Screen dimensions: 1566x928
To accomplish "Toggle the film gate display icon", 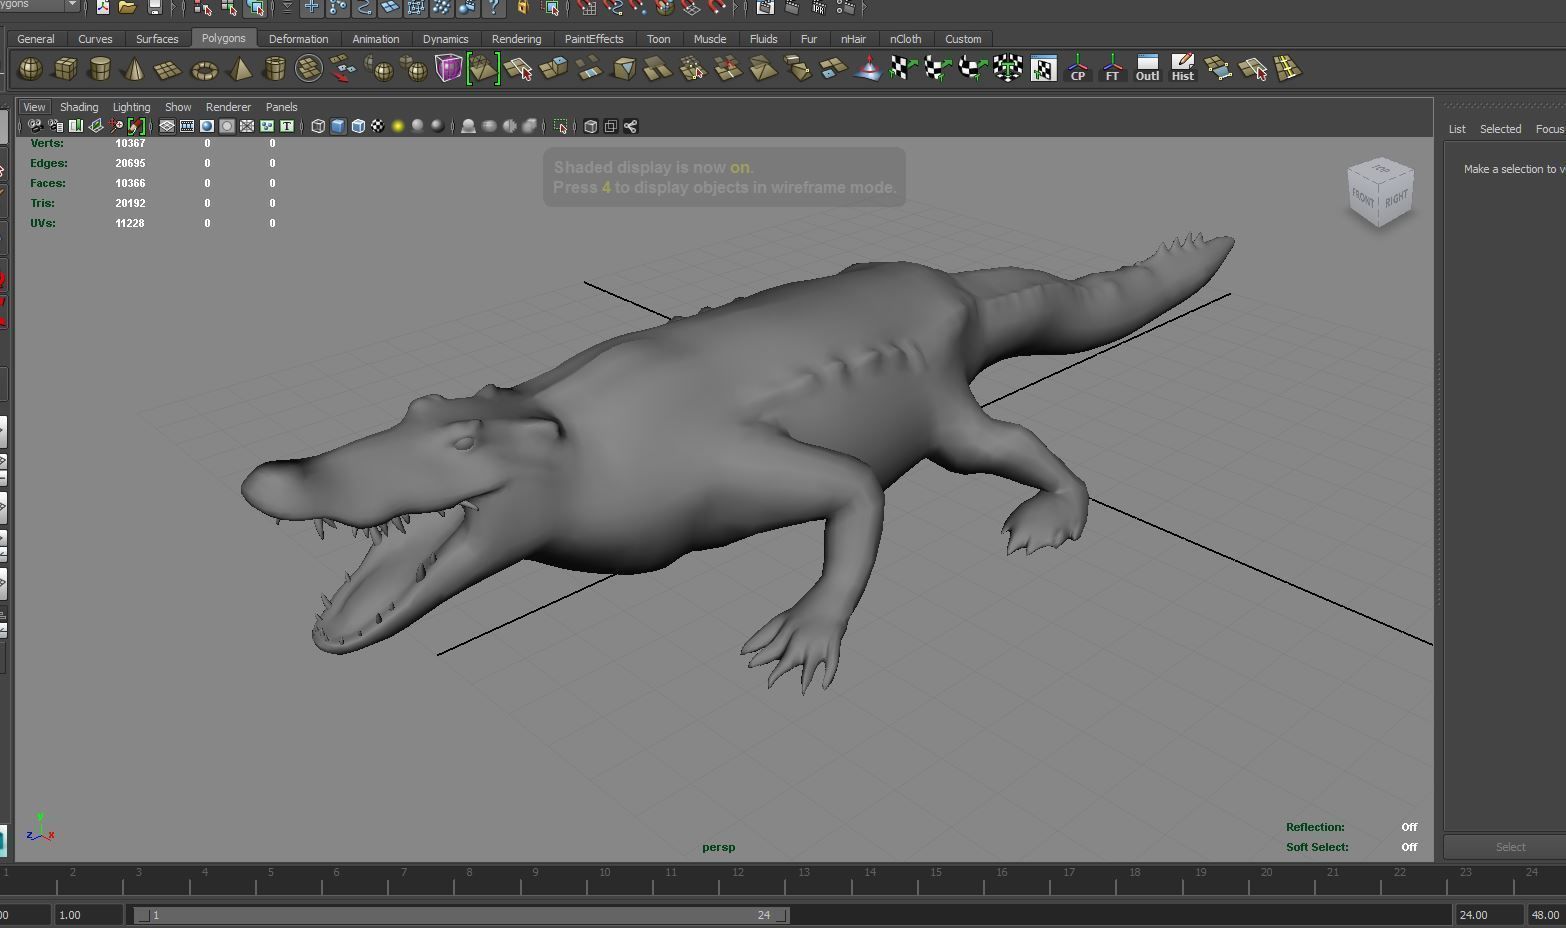I will pos(187,126).
